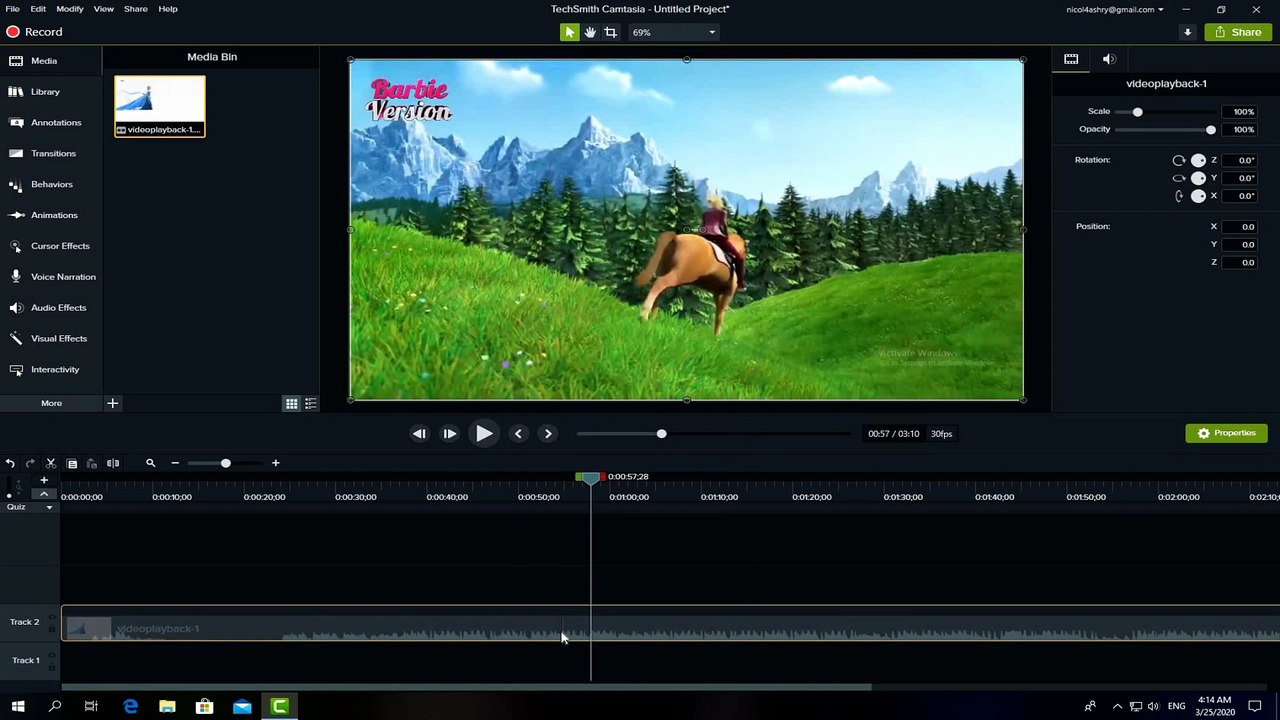Click the Position Y input field
Image resolution: width=1280 pixels, height=720 pixels.
pyautogui.click(x=1239, y=245)
